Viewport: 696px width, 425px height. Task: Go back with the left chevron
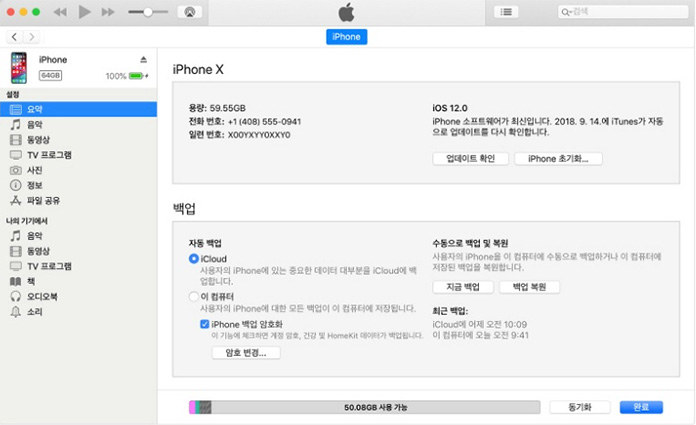14,37
